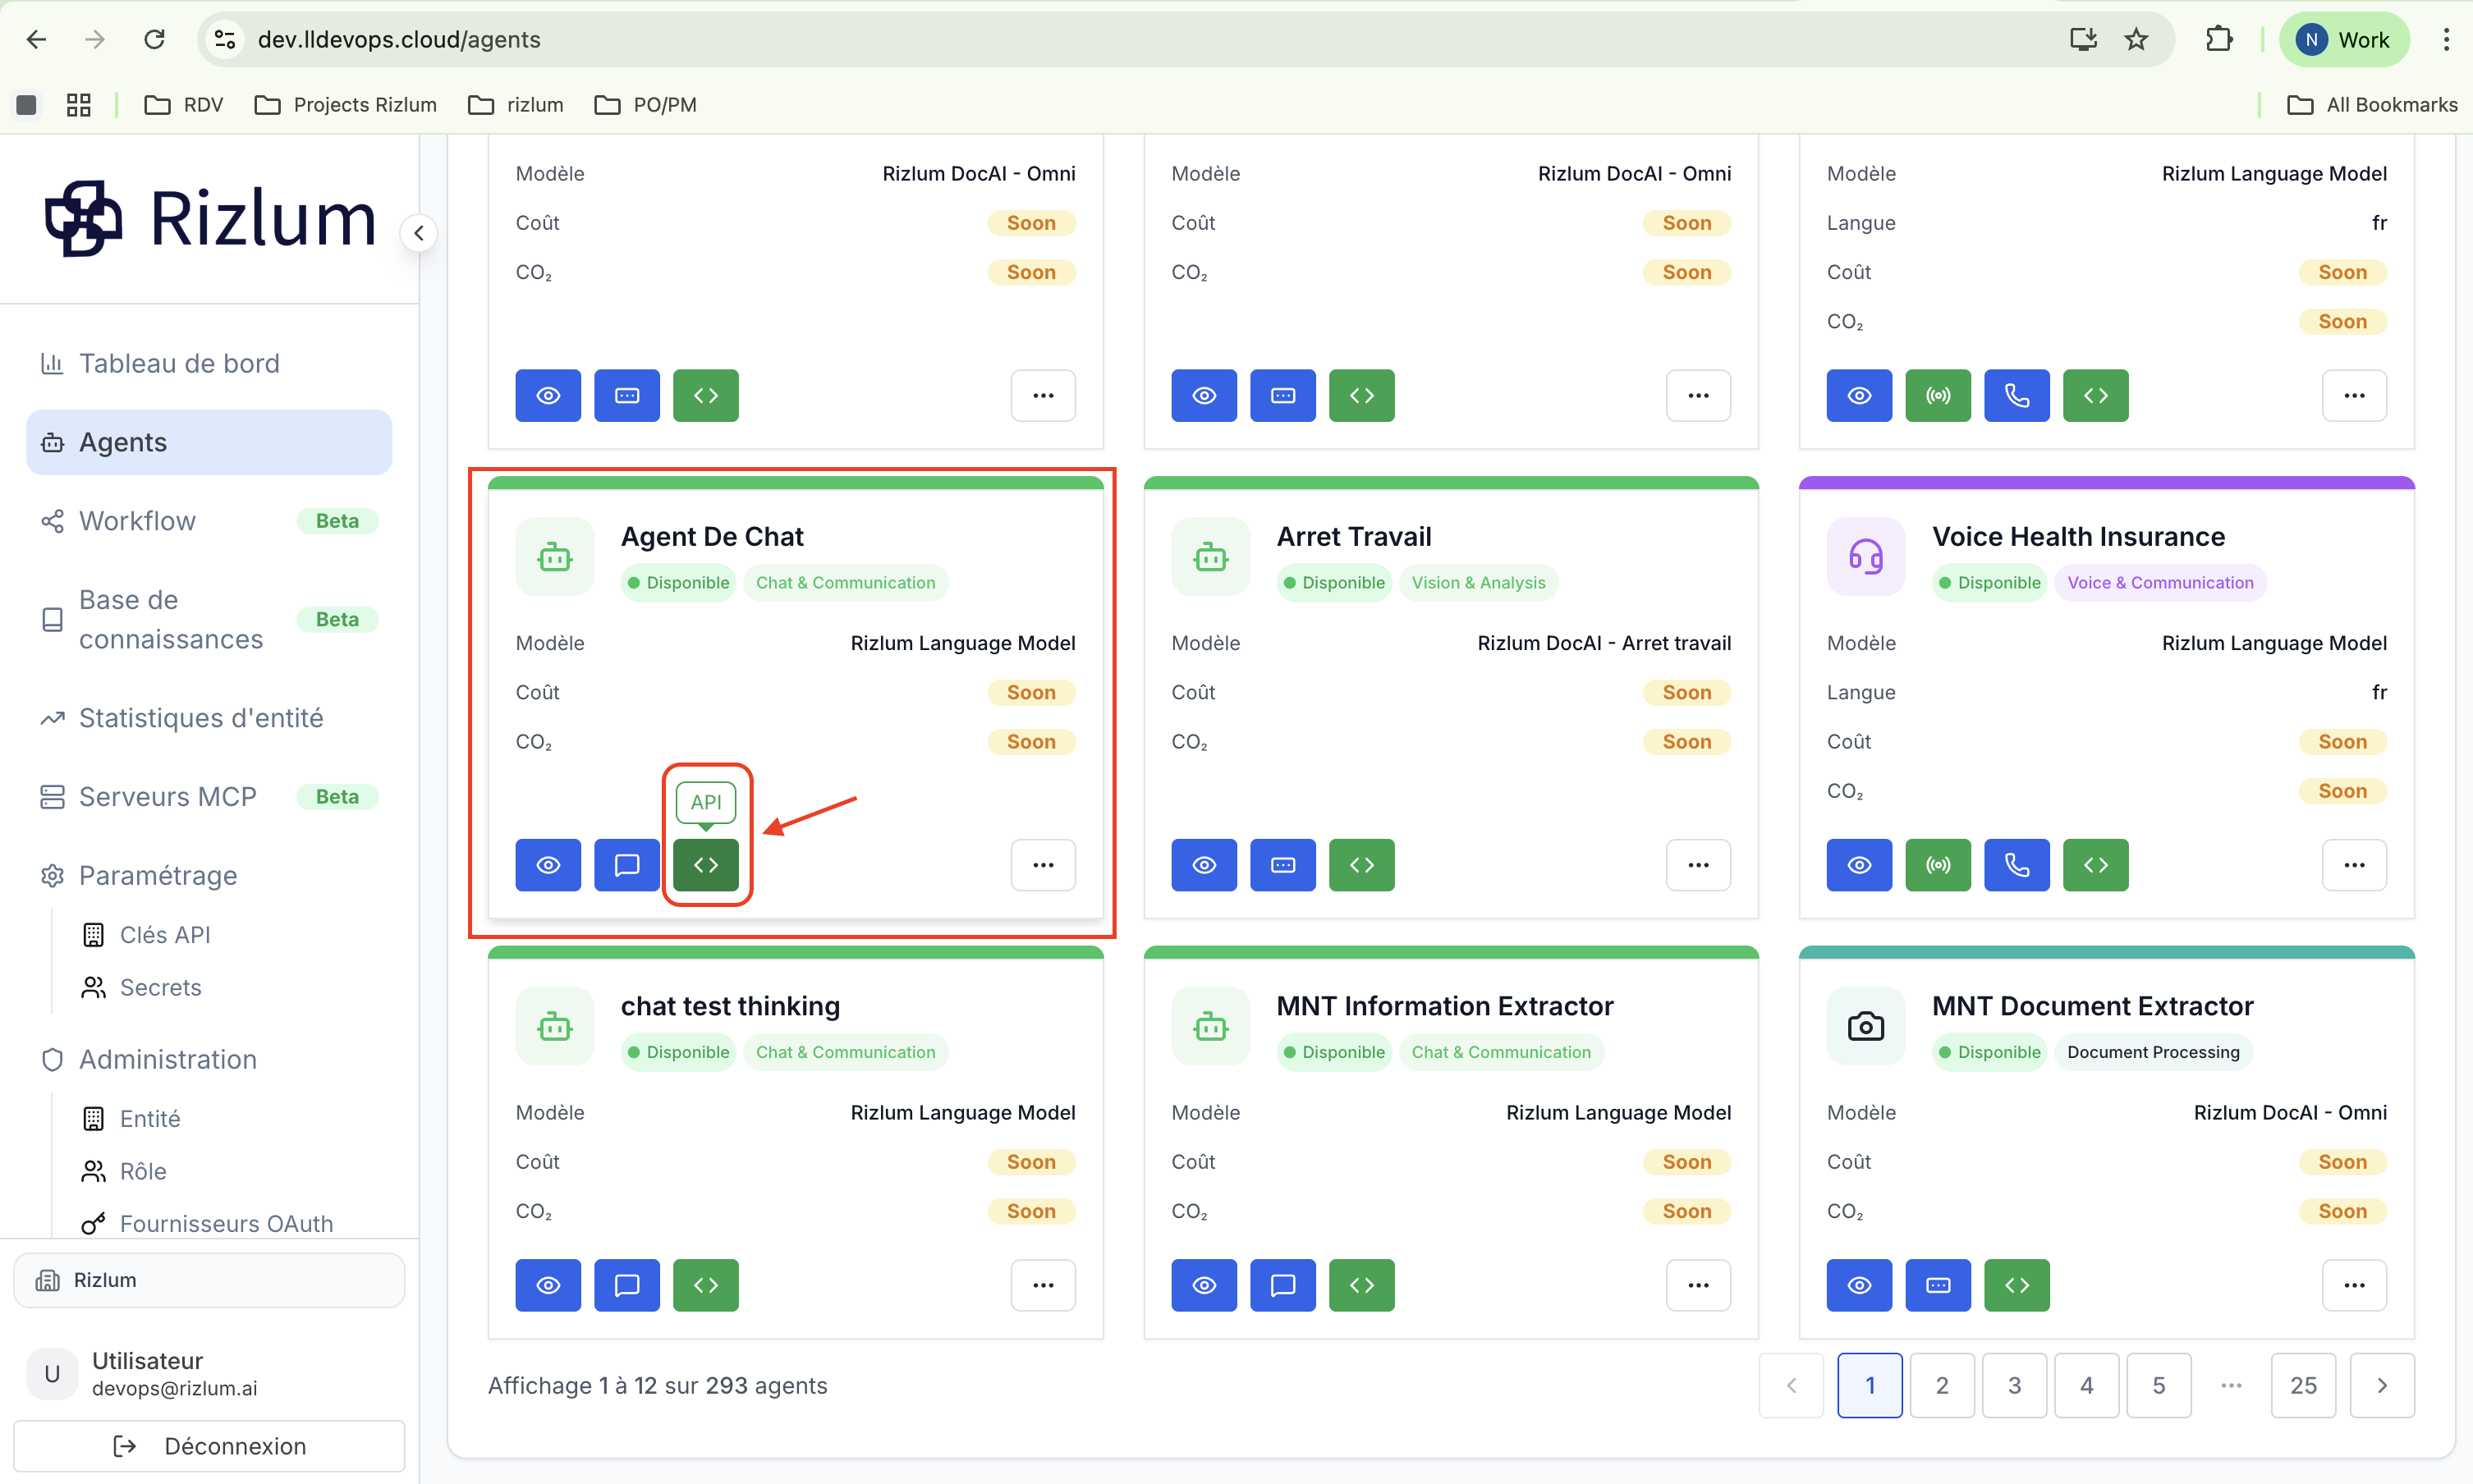Click the API code button on Agent De Chat
Image resolution: width=2473 pixels, height=1484 pixels.
706,864
